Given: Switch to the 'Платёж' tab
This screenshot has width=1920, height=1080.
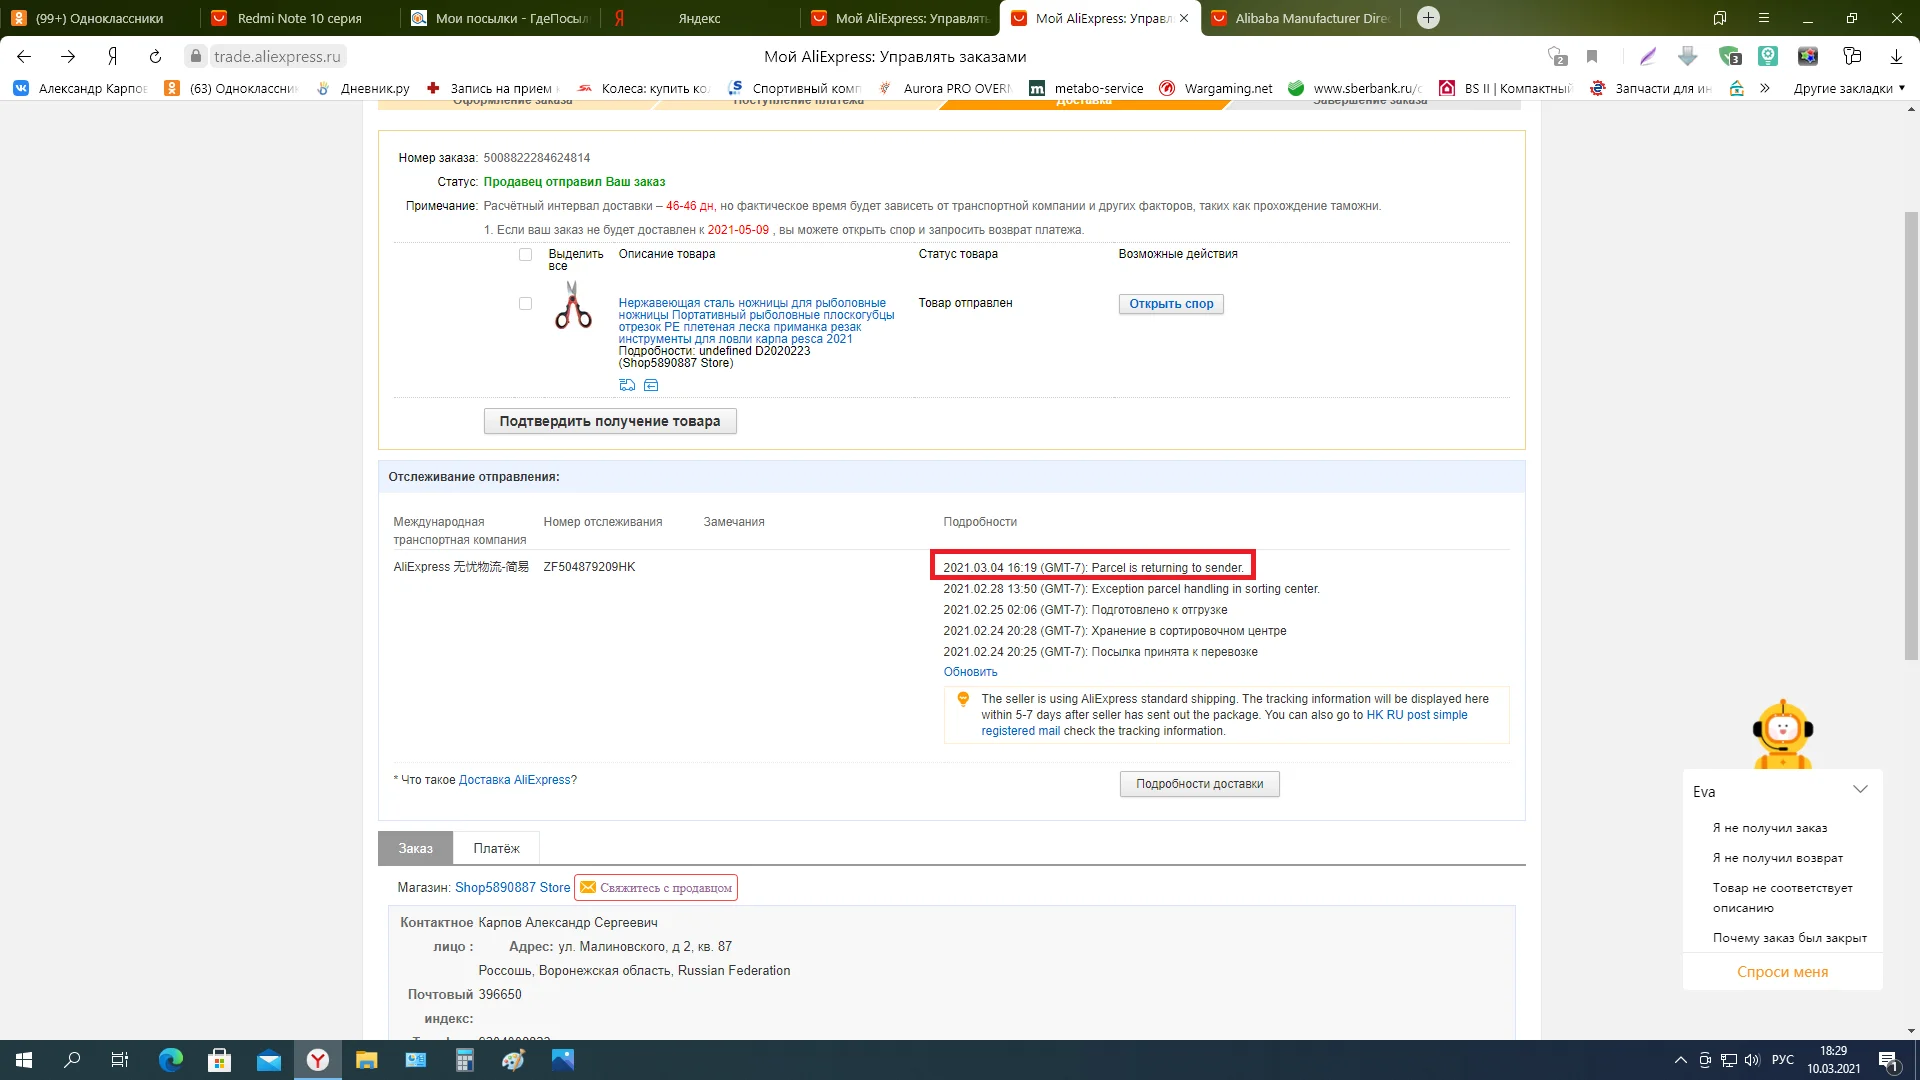Looking at the screenshot, I should [x=496, y=848].
